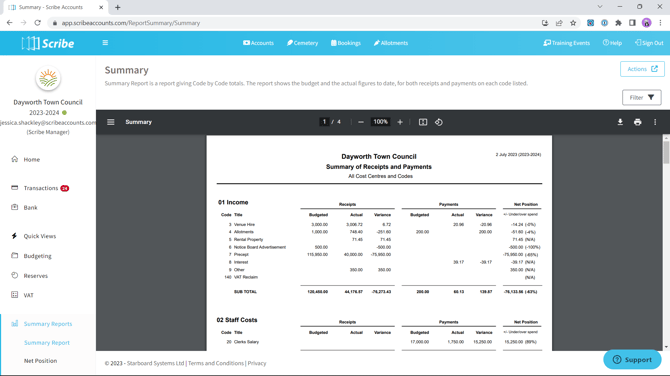Viewport: 670px width, 376px height.
Task: Click the PDF vertical scrollbar thumb
Action: pyautogui.click(x=666, y=152)
